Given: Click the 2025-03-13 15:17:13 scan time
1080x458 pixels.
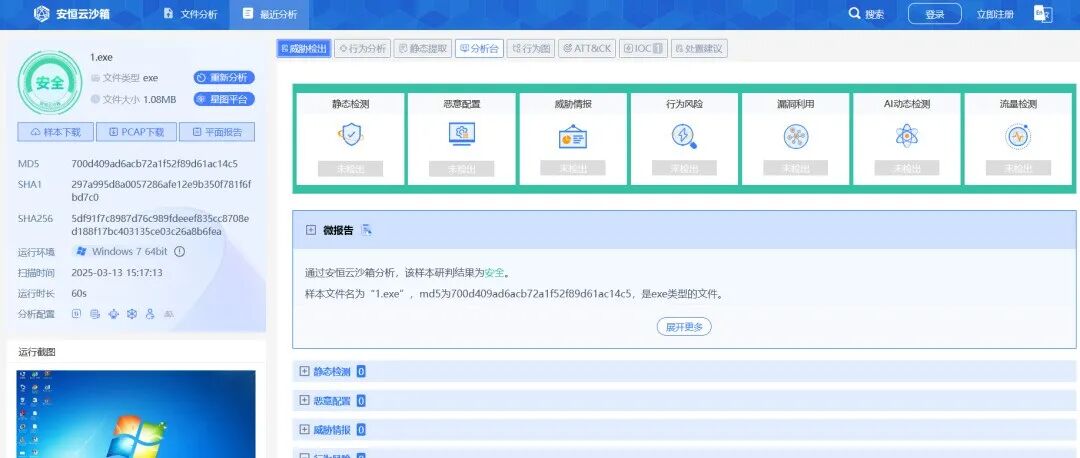Looking at the screenshot, I should click(x=117, y=273).
